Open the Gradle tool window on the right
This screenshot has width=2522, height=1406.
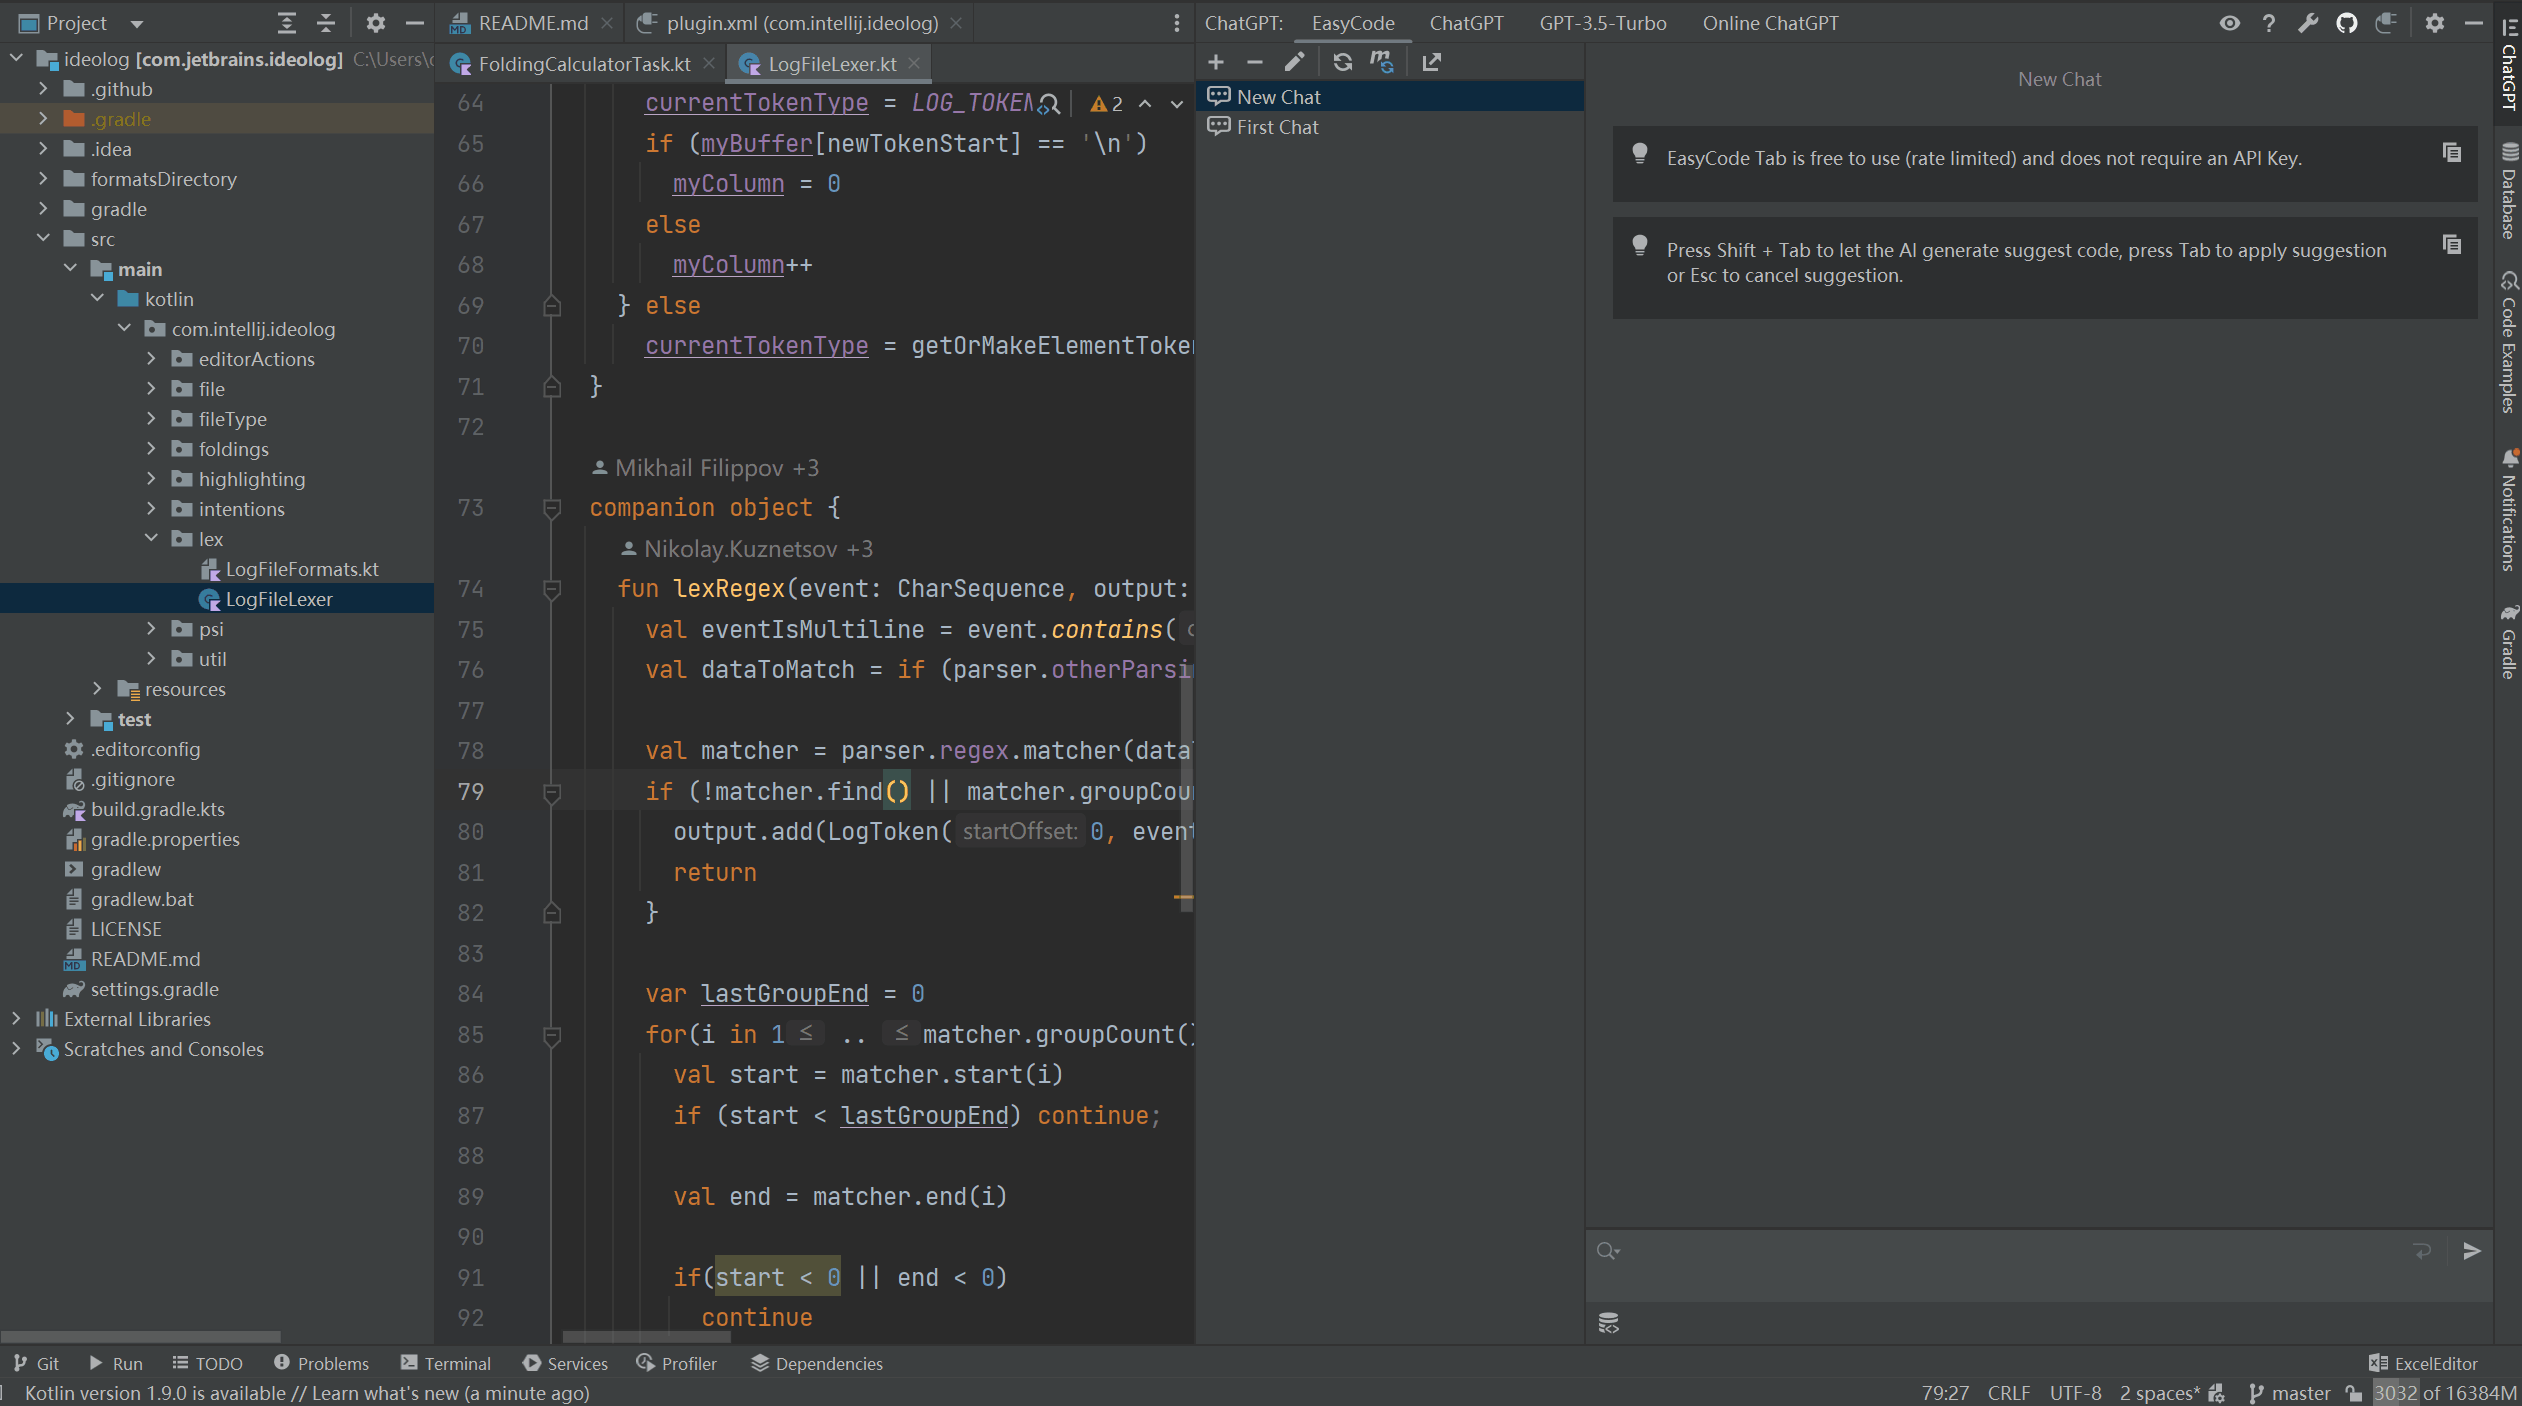click(x=2508, y=650)
